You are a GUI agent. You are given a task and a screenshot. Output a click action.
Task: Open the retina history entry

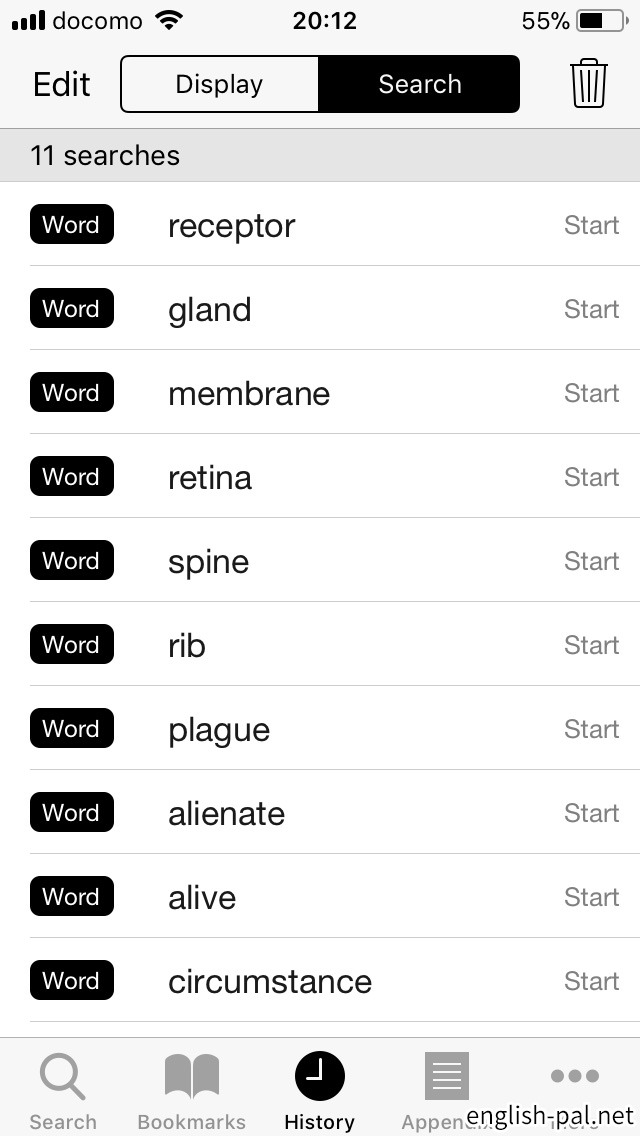click(x=210, y=478)
